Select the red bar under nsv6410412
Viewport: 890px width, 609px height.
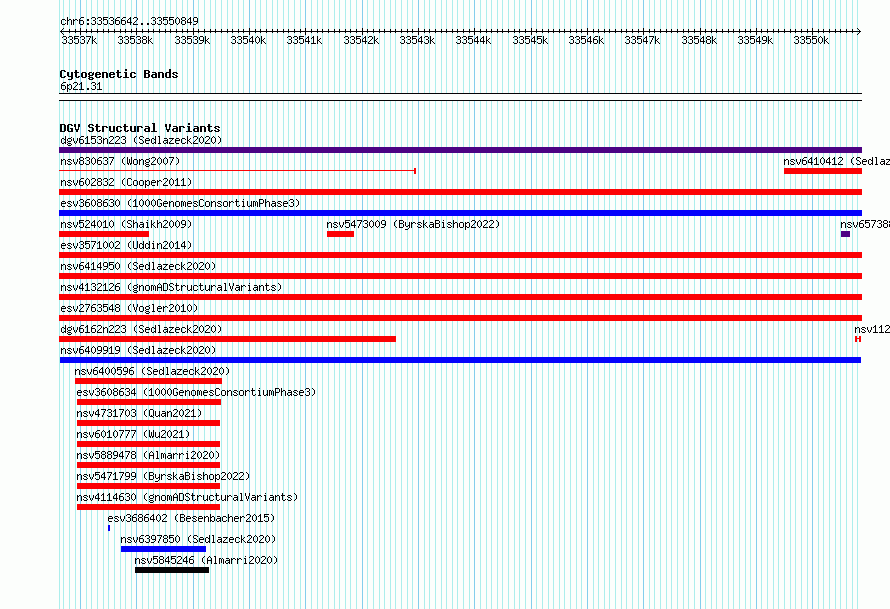(x=823, y=171)
